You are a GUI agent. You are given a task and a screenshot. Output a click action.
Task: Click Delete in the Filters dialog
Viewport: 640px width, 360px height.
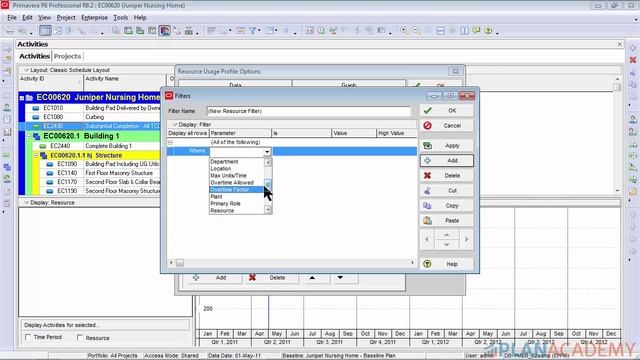pyautogui.click(x=447, y=176)
